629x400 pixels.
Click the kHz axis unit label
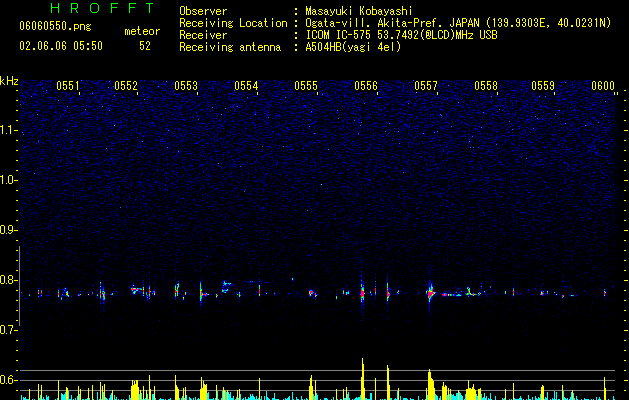[9, 81]
